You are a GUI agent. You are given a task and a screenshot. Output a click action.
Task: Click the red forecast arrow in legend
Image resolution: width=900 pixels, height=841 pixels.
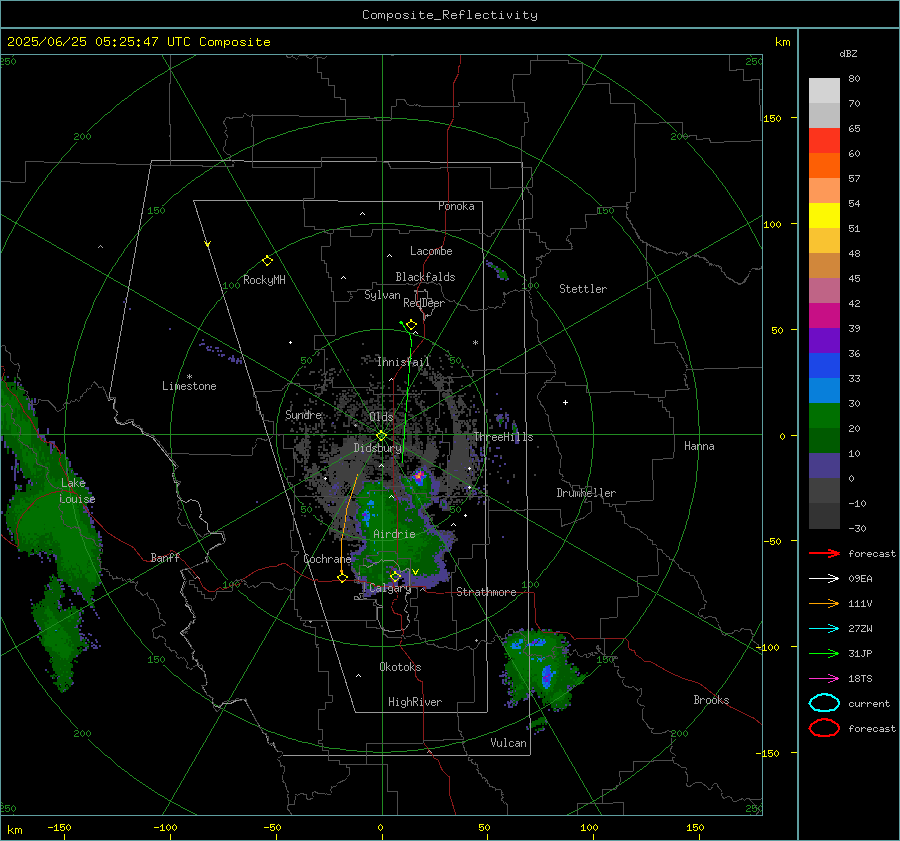pyautogui.click(x=824, y=553)
